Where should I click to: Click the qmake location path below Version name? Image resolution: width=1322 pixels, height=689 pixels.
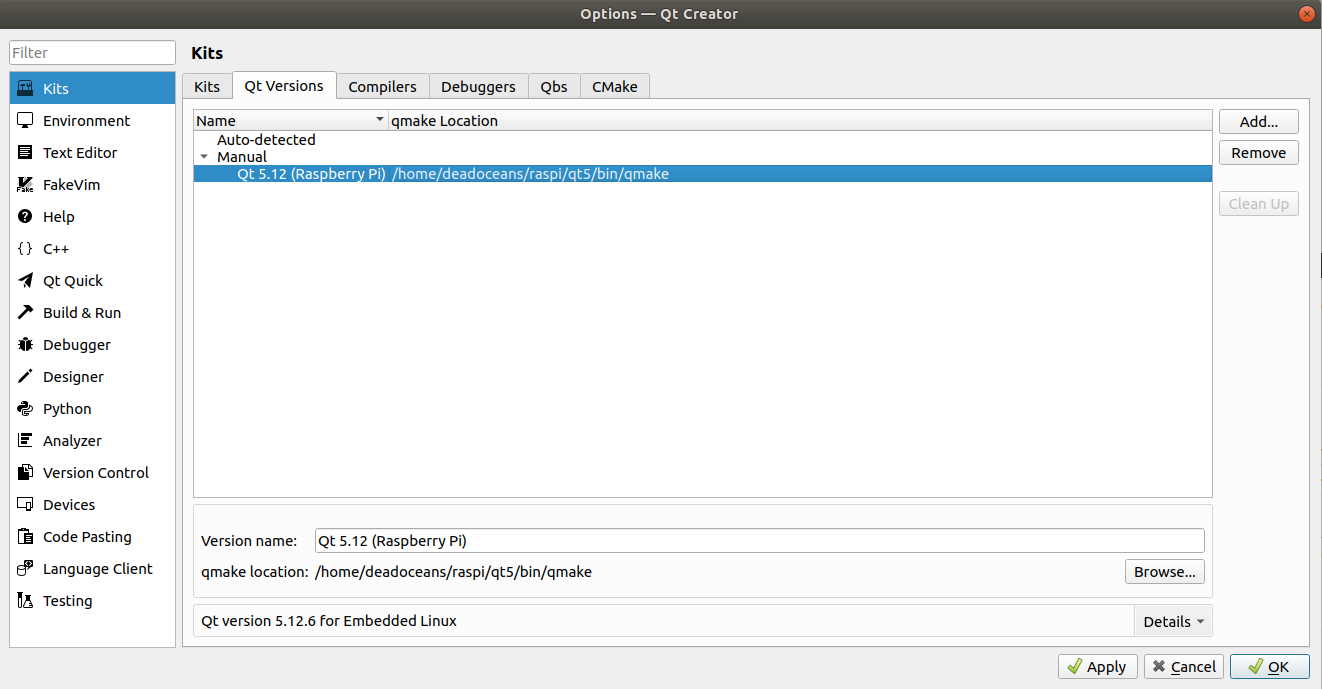(x=454, y=572)
